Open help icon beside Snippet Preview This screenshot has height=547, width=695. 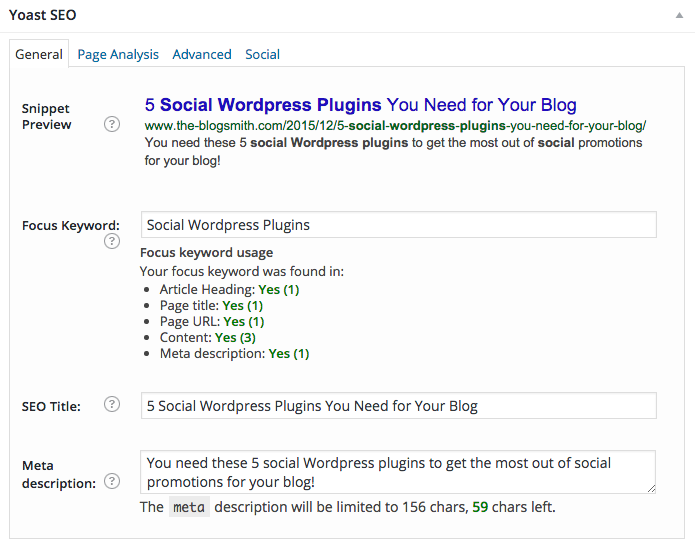pos(112,124)
